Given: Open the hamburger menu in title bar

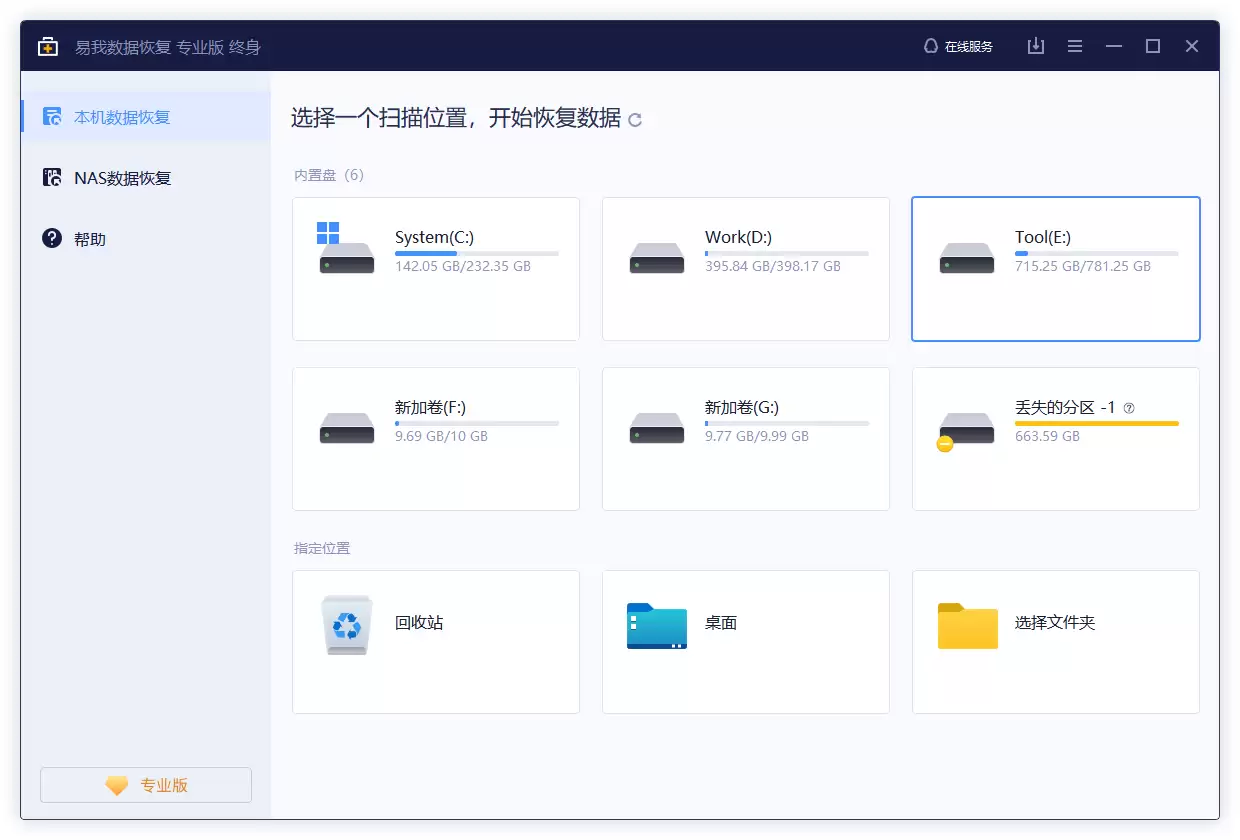Looking at the screenshot, I should [x=1075, y=46].
